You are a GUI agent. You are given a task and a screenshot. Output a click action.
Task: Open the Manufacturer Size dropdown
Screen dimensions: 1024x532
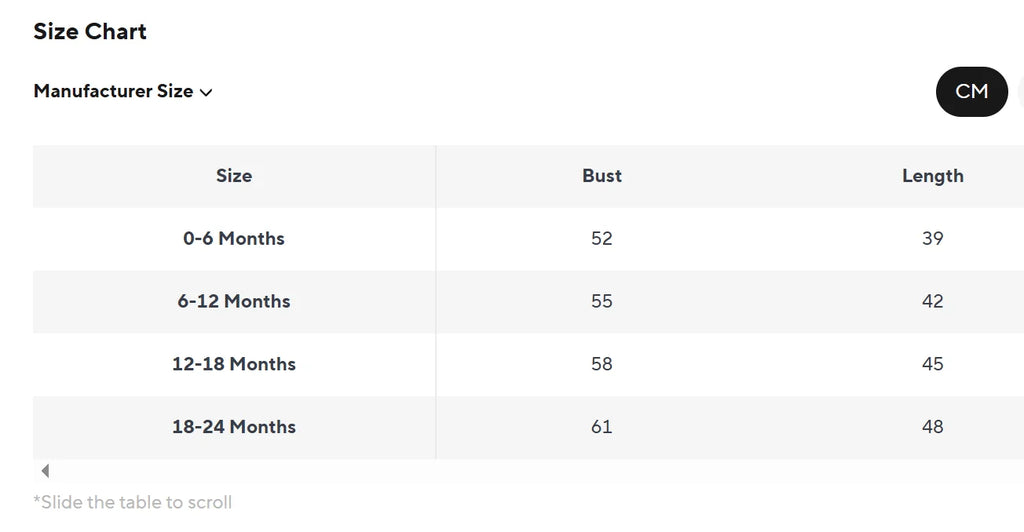(123, 91)
